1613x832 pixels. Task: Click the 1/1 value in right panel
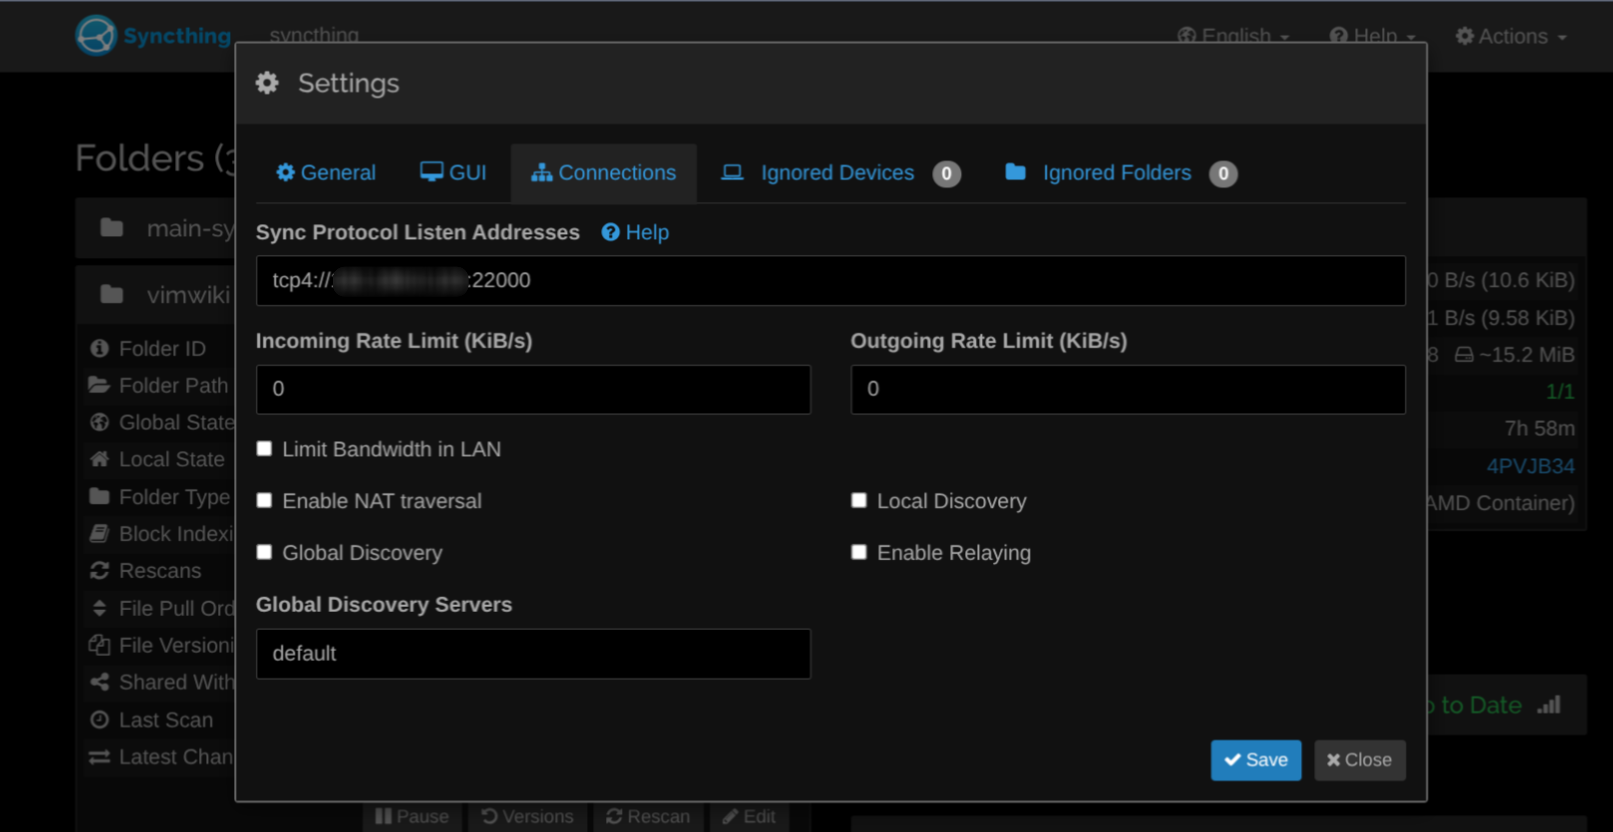1560,392
